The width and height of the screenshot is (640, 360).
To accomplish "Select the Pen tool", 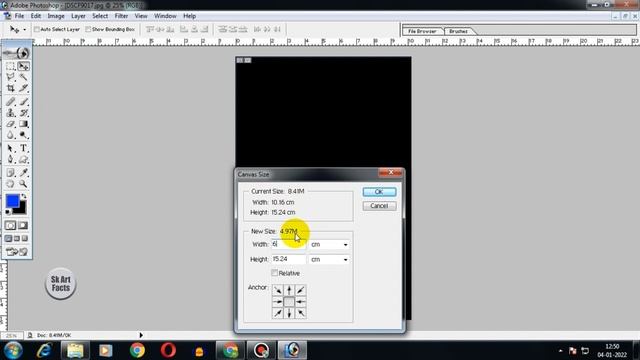I will click(x=11, y=160).
